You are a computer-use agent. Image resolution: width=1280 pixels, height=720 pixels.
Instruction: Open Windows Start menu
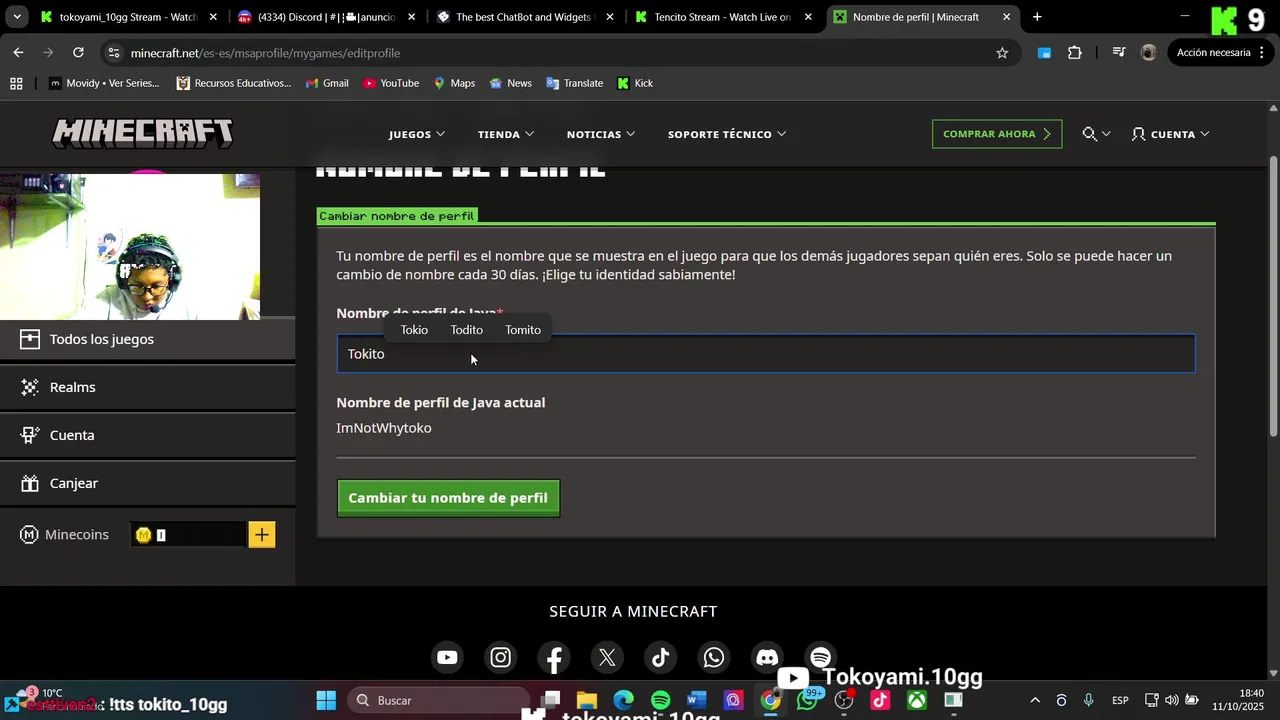point(326,700)
